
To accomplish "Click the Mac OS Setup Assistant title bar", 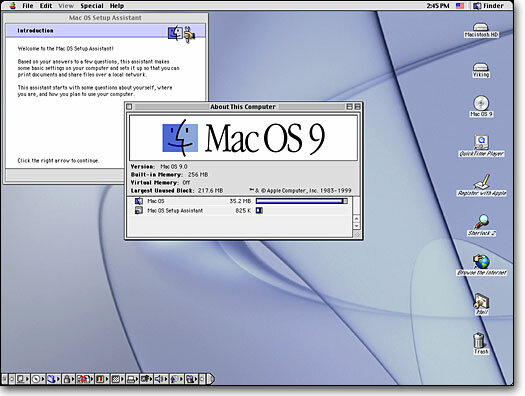I will click(105, 18).
